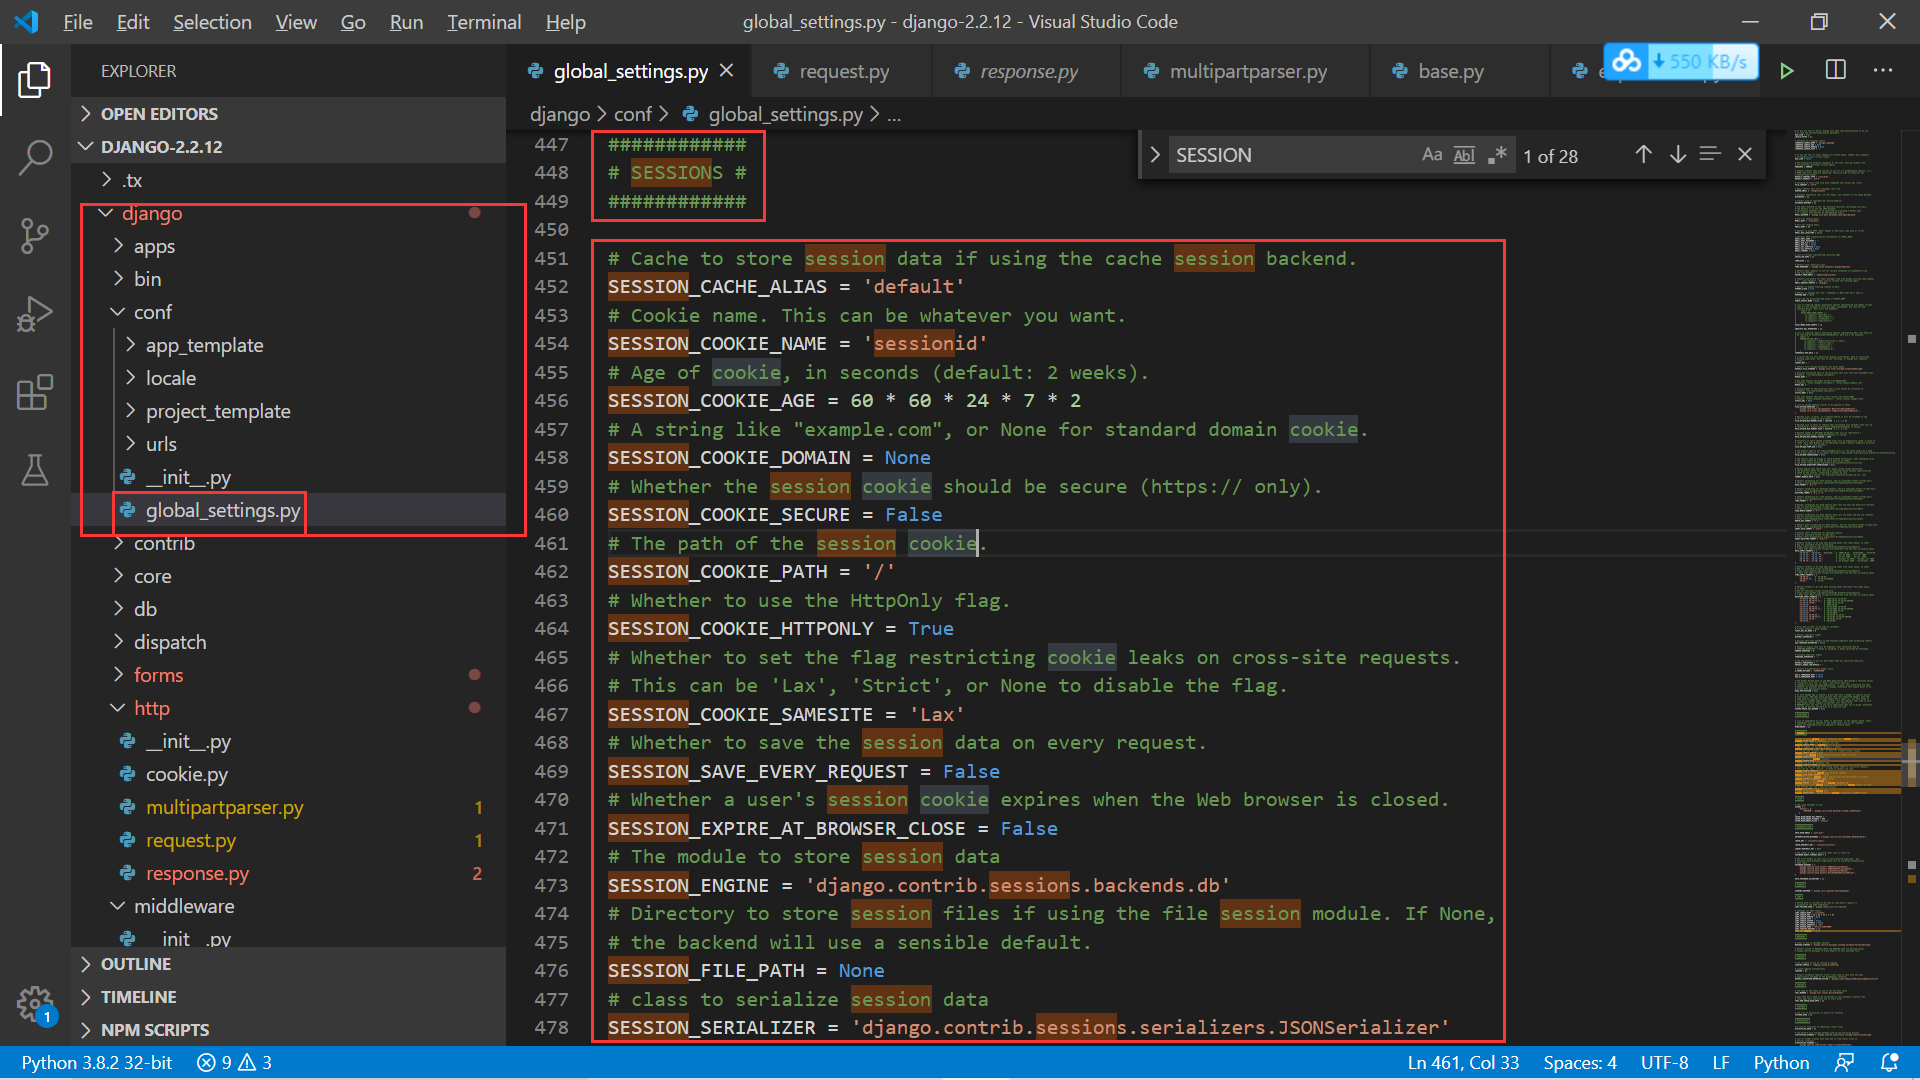1920x1080 pixels.
Task: Switch to the request.py tab
Action: 844,71
